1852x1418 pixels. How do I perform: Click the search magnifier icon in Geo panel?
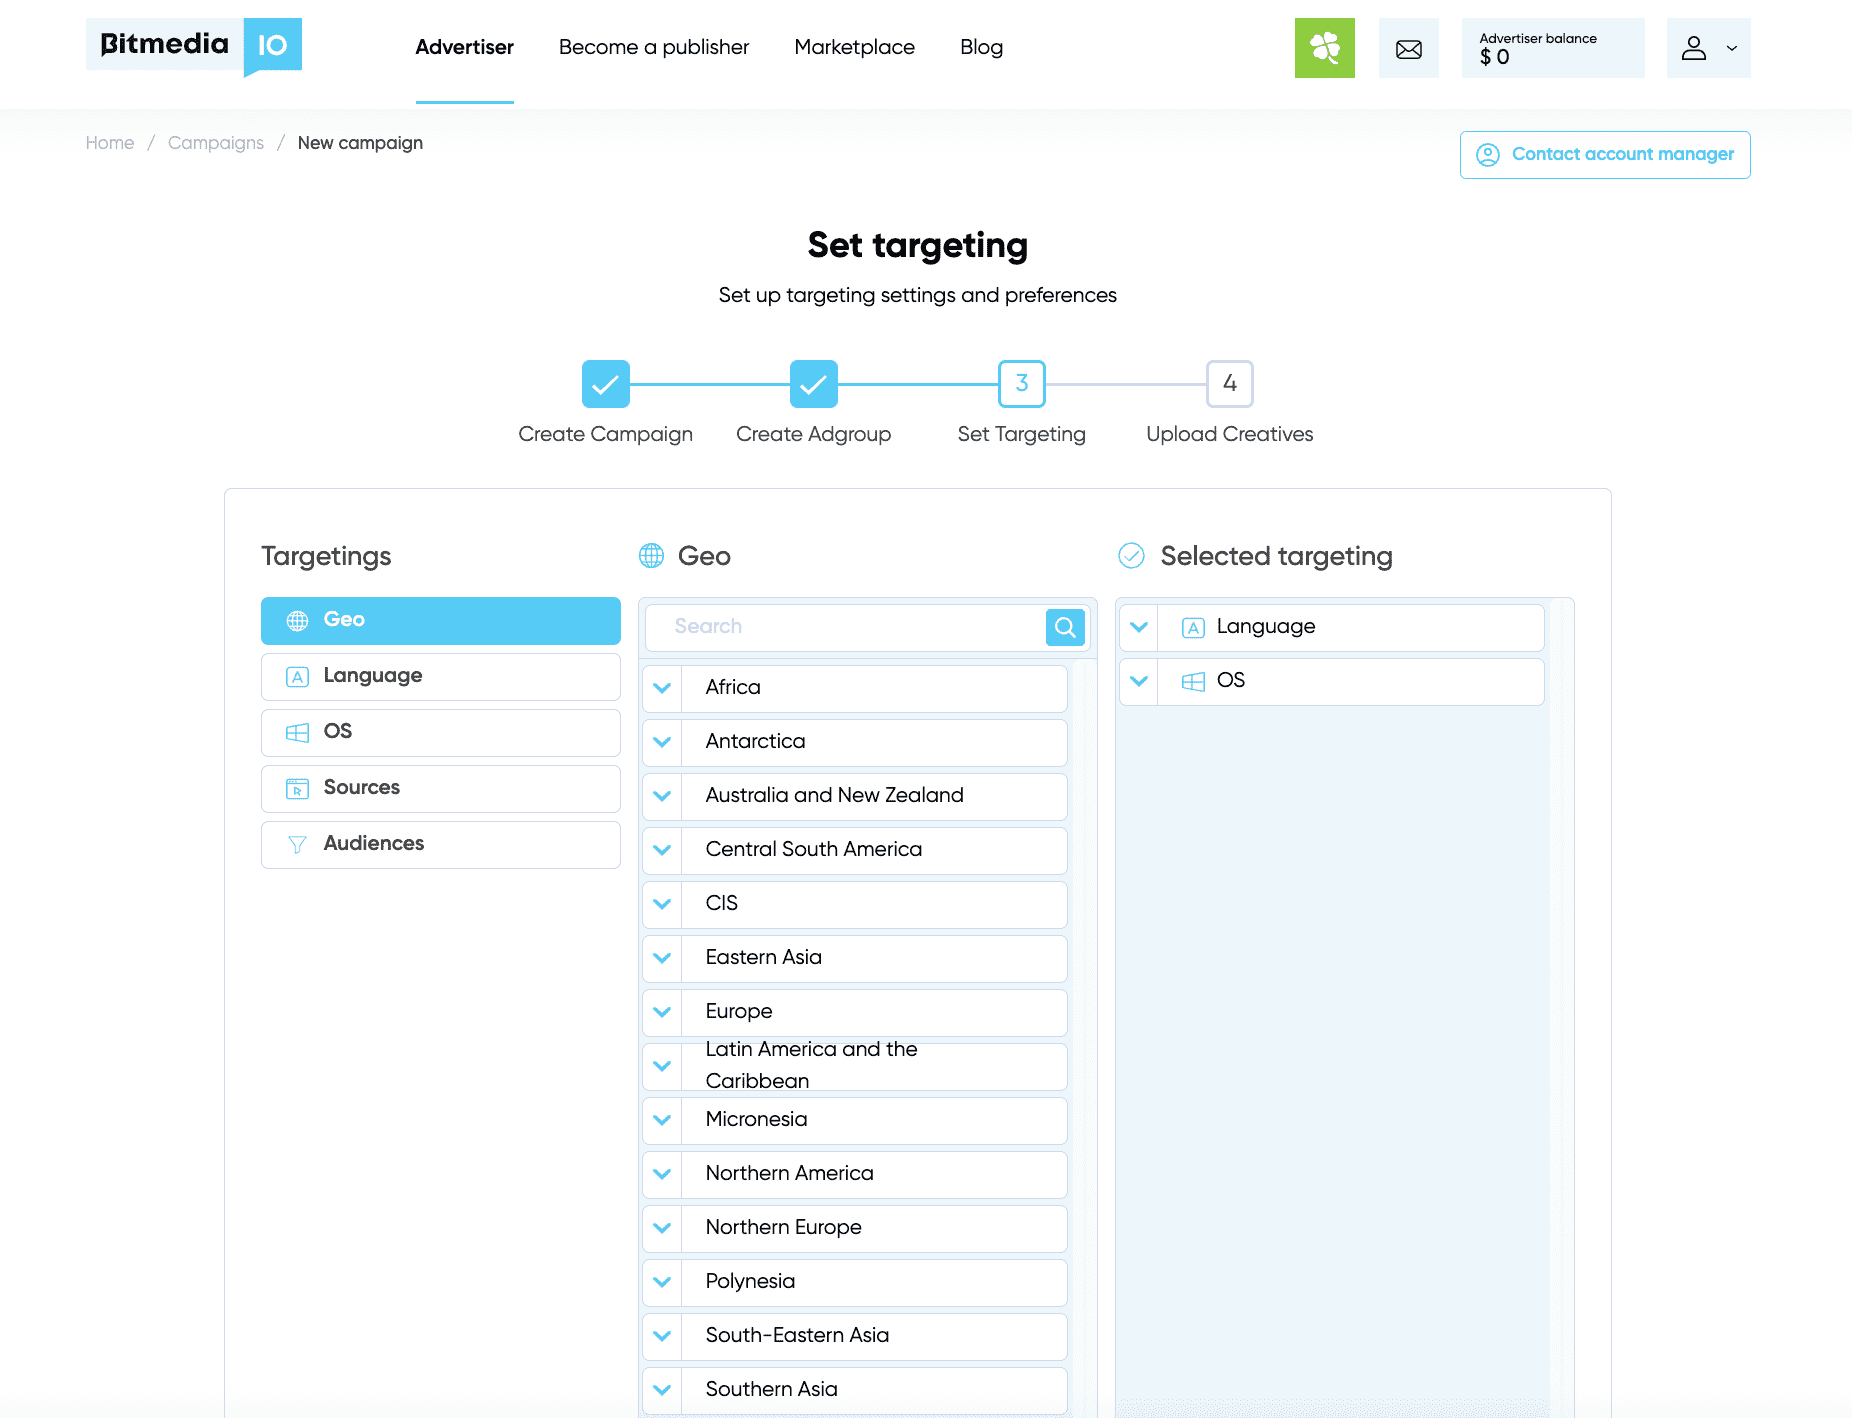[1064, 627]
